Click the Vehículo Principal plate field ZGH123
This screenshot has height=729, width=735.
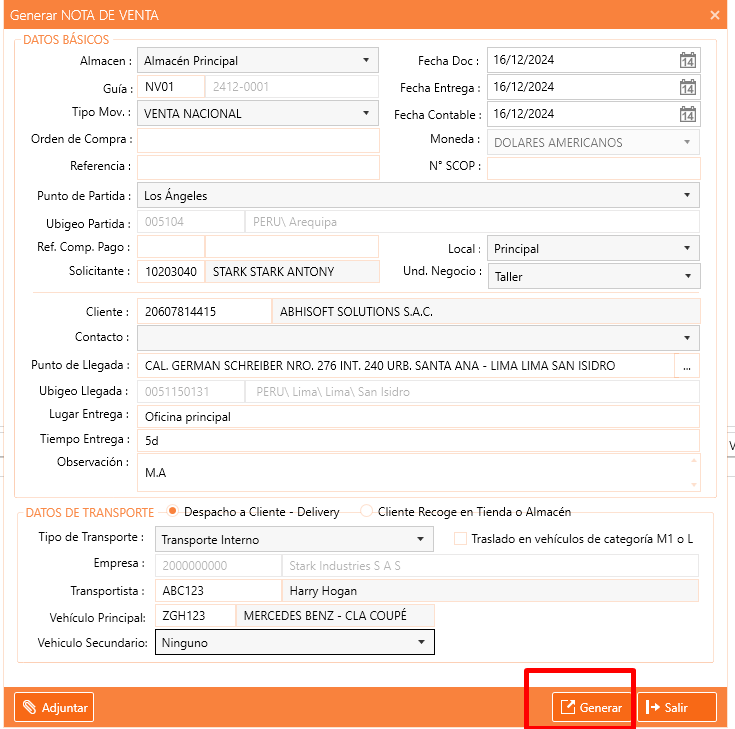click(x=195, y=616)
